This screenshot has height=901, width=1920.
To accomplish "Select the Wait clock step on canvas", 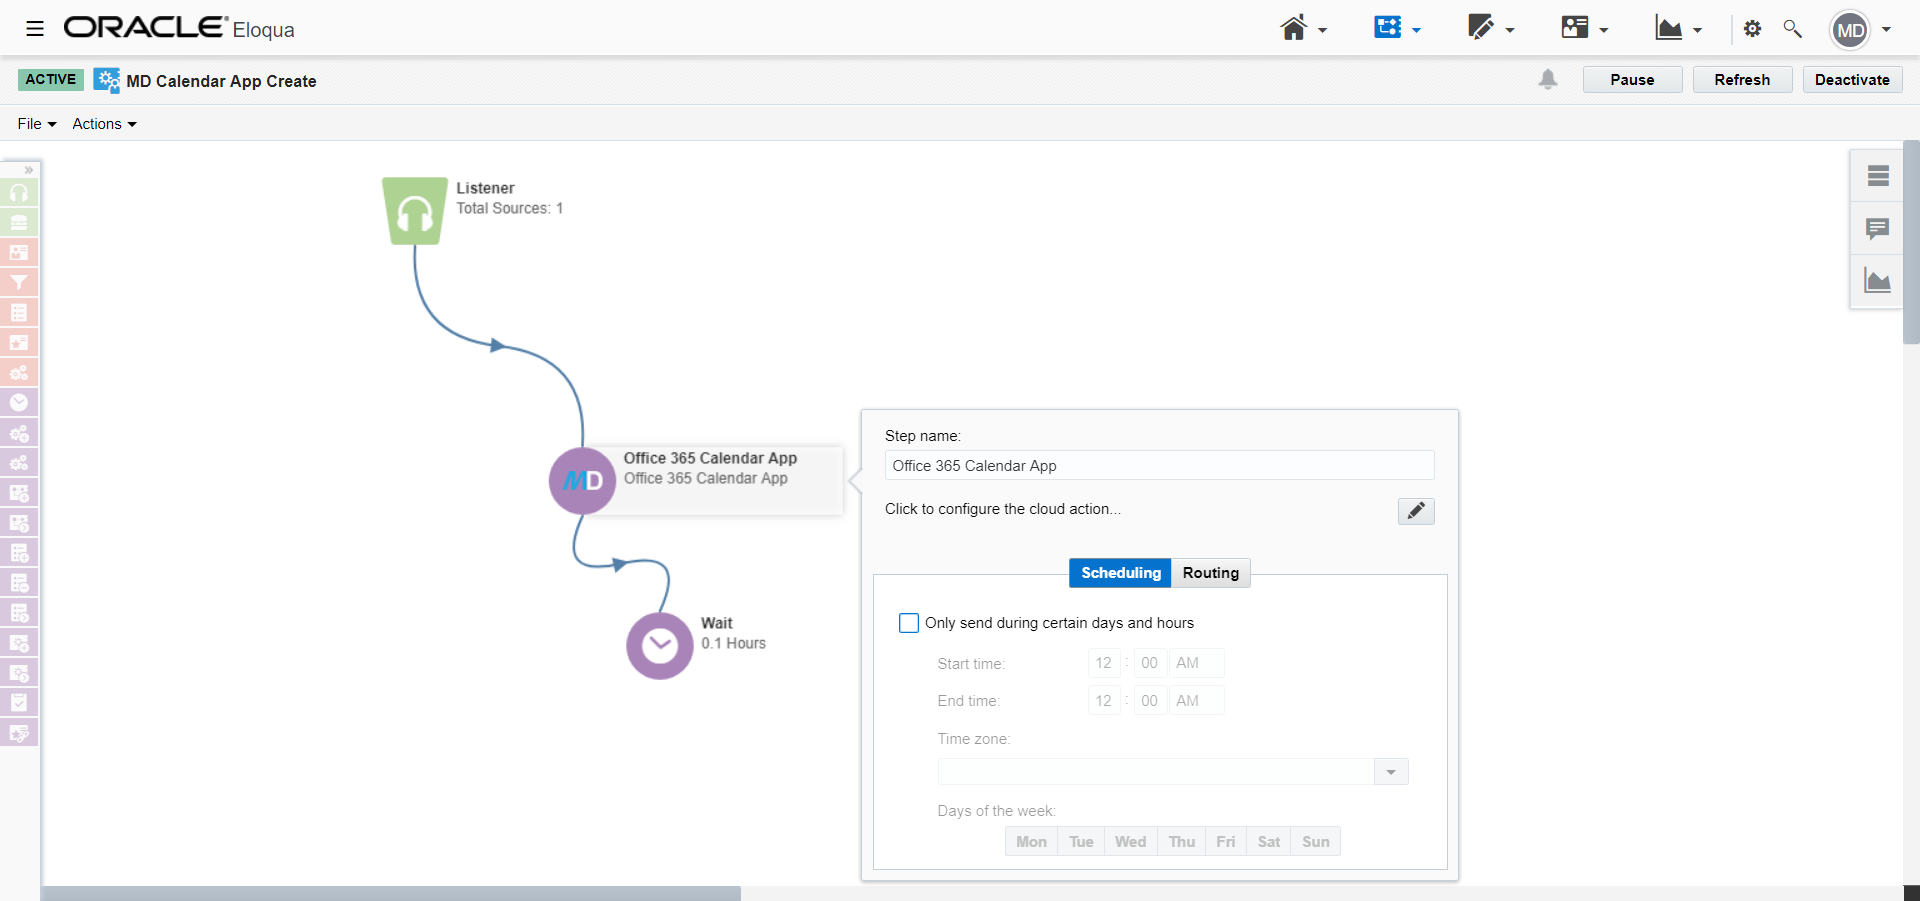I will click(x=659, y=646).
